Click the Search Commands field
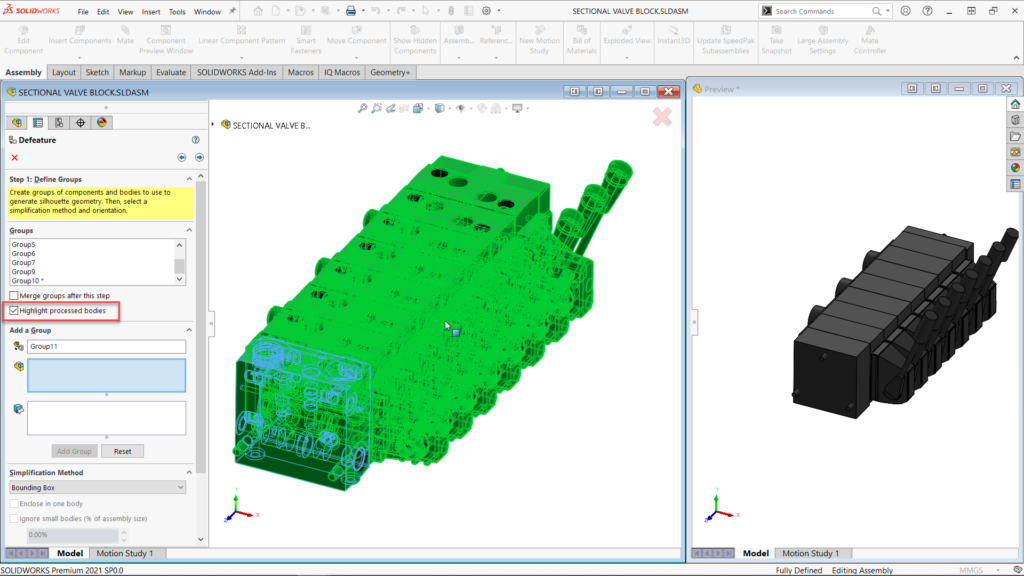Image resolution: width=1024 pixels, height=576 pixels. tap(822, 11)
